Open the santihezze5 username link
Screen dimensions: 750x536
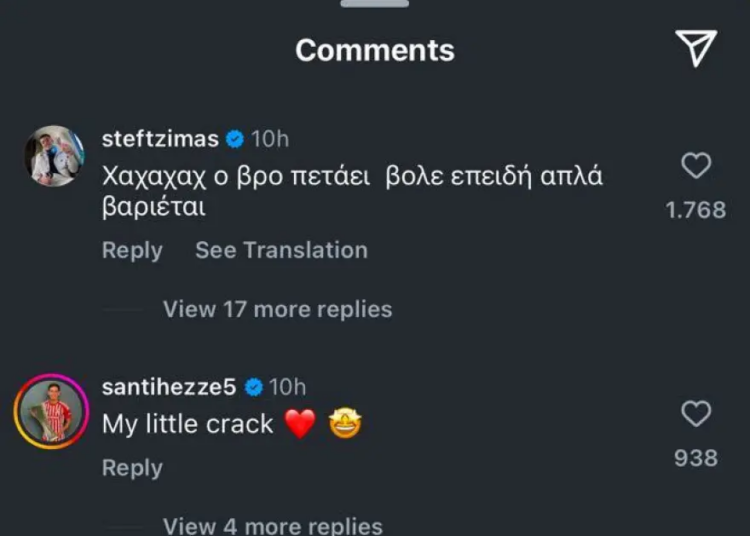169,387
